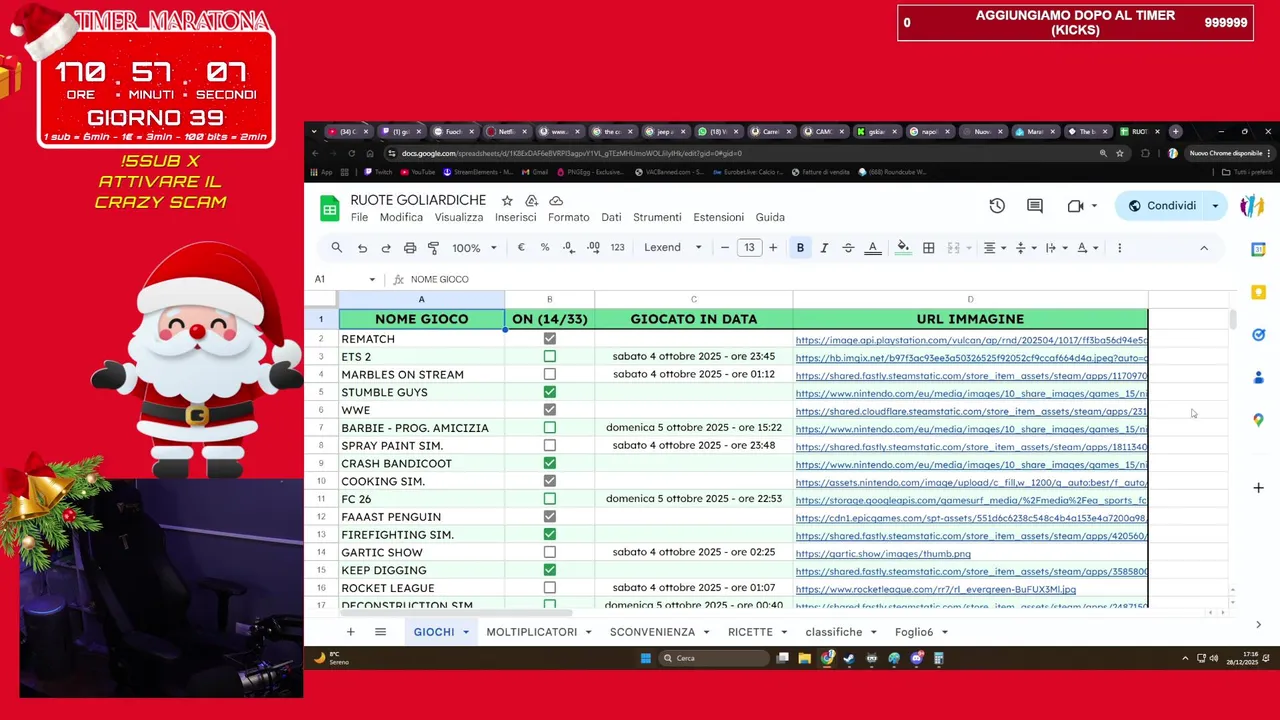Star the RUOTE GOLIARDICHE document
The height and width of the screenshot is (720, 1280).
pos(507,201)
